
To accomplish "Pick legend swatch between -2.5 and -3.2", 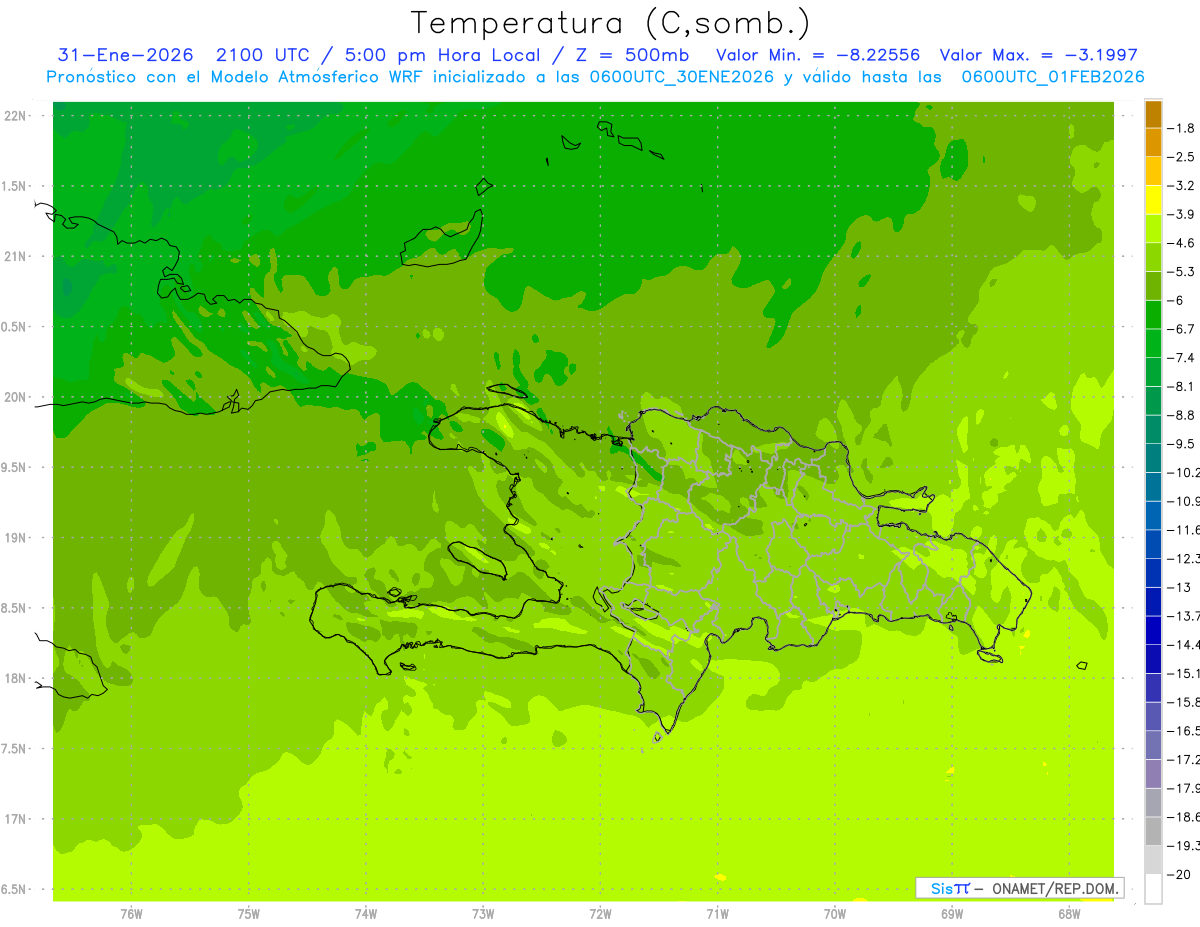I will click(x=1153, y=171).
